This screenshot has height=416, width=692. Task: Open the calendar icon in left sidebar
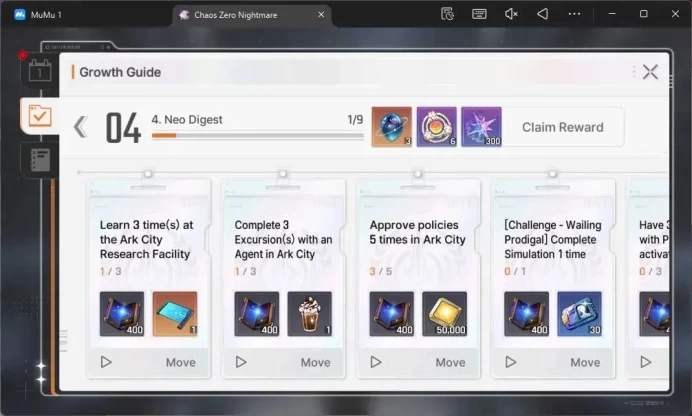40,71
